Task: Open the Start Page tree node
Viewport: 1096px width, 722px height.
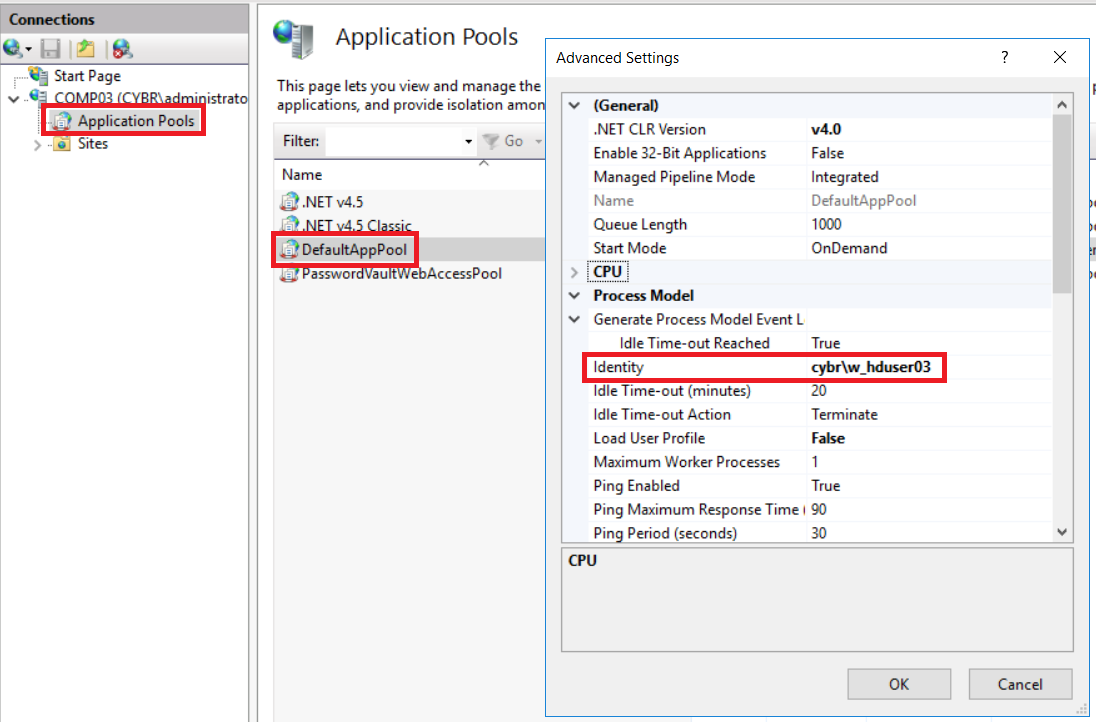Action: (x=86, y=76)
